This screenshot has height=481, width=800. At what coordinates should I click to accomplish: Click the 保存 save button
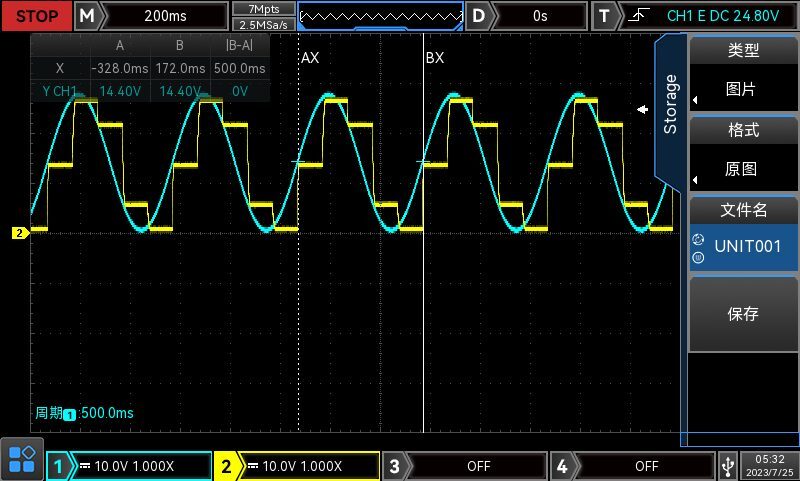click(x=743, y=314)
